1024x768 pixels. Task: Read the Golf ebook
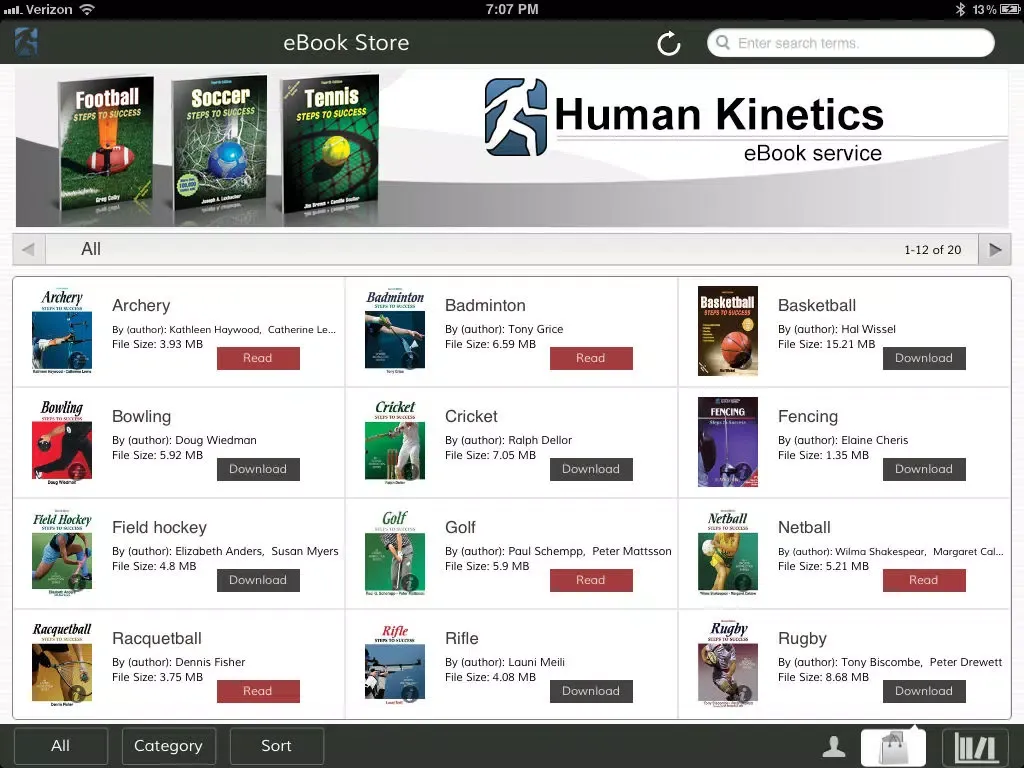[591, 580]
